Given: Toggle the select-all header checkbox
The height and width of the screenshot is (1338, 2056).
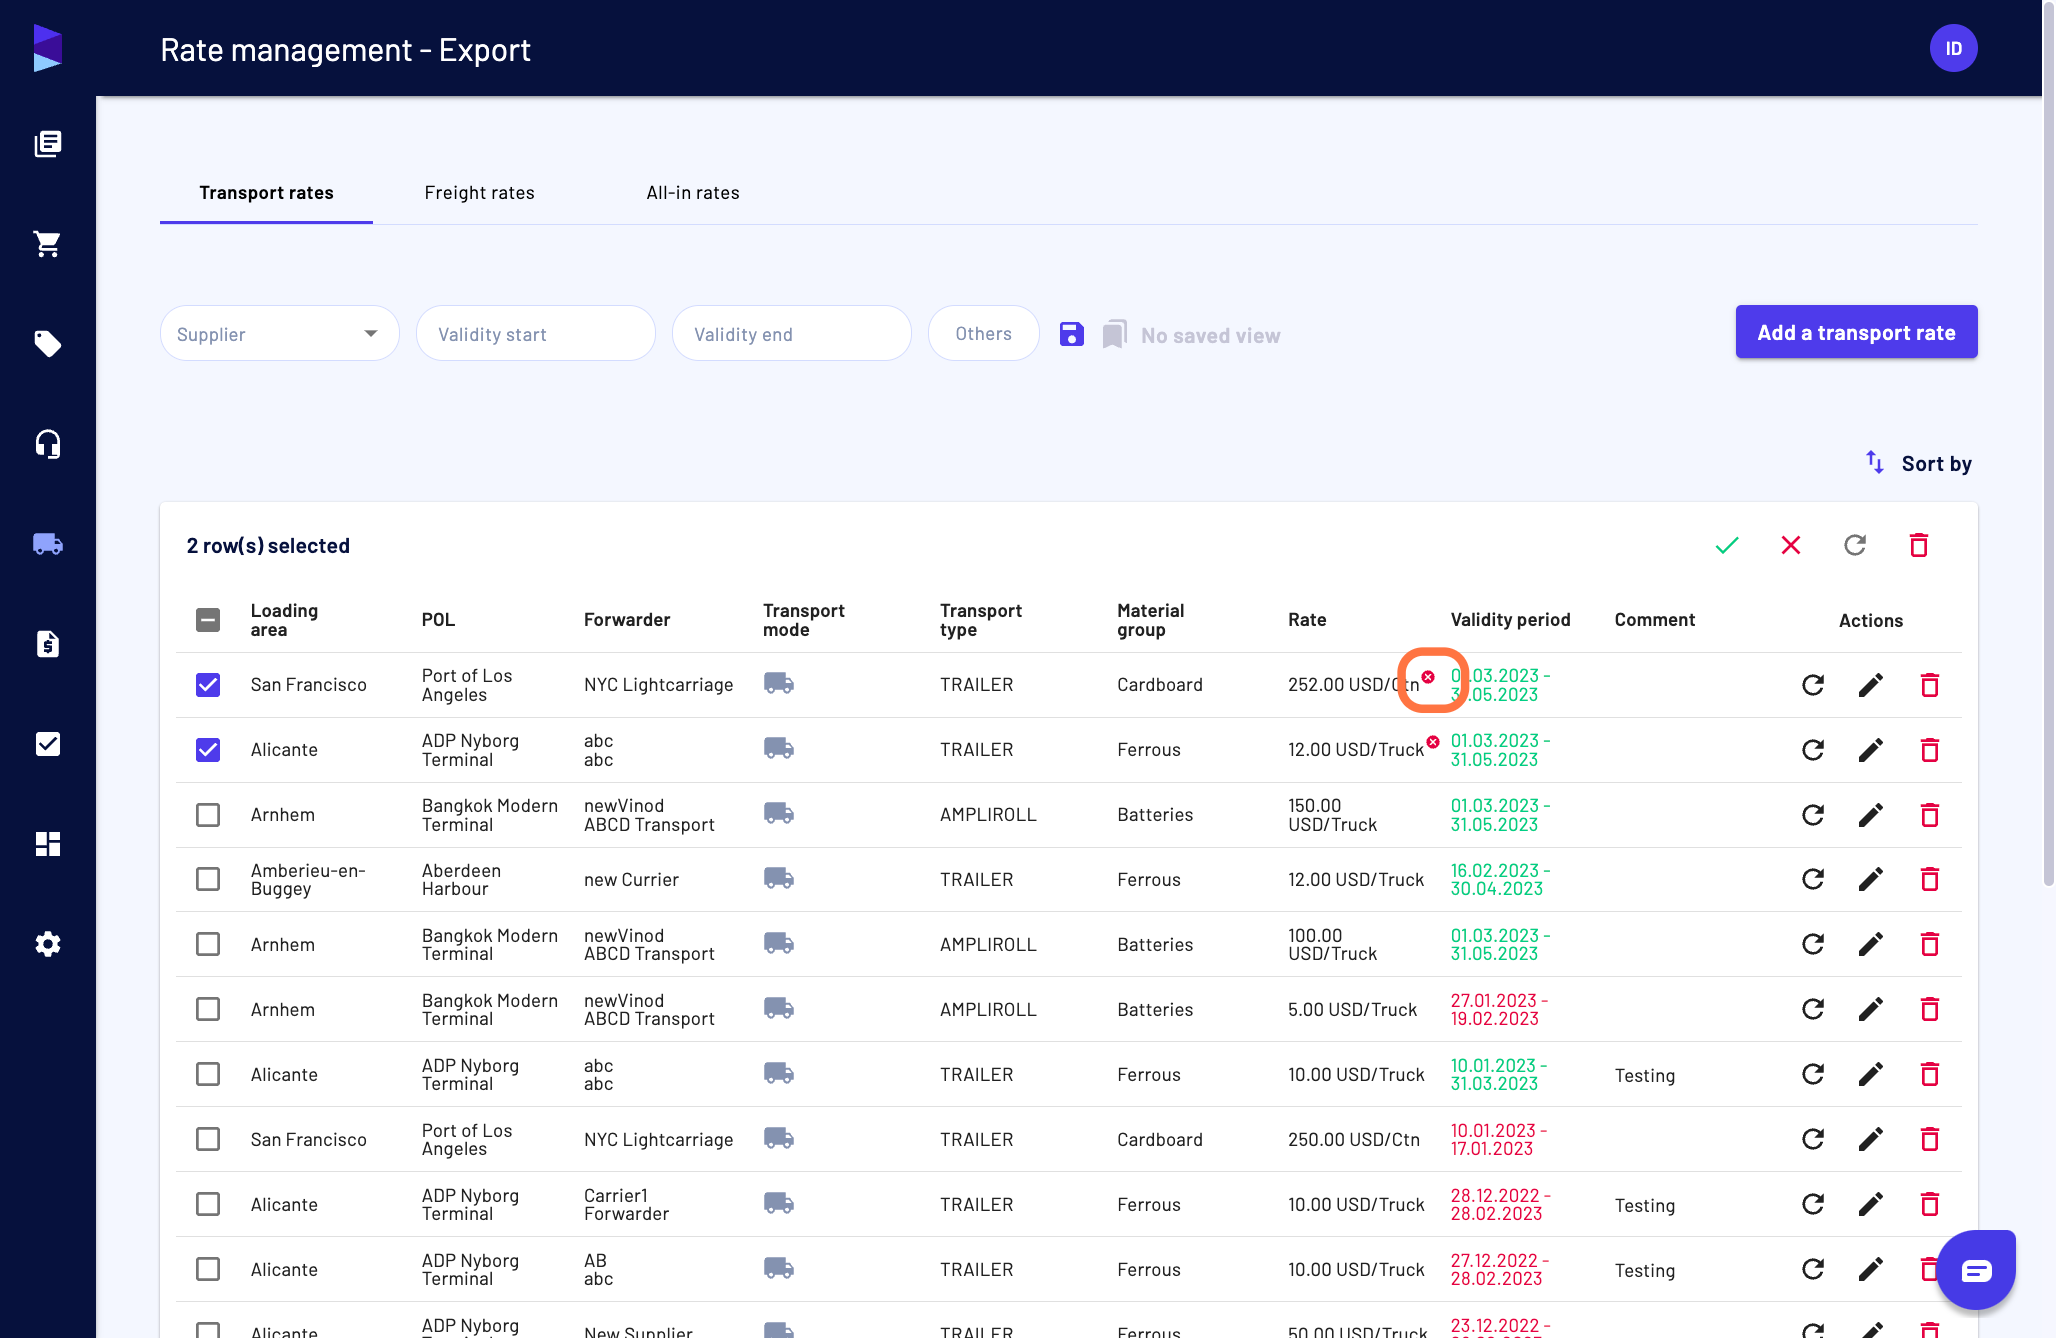Looking at the screenshot, I should click(x=208, y=620).
